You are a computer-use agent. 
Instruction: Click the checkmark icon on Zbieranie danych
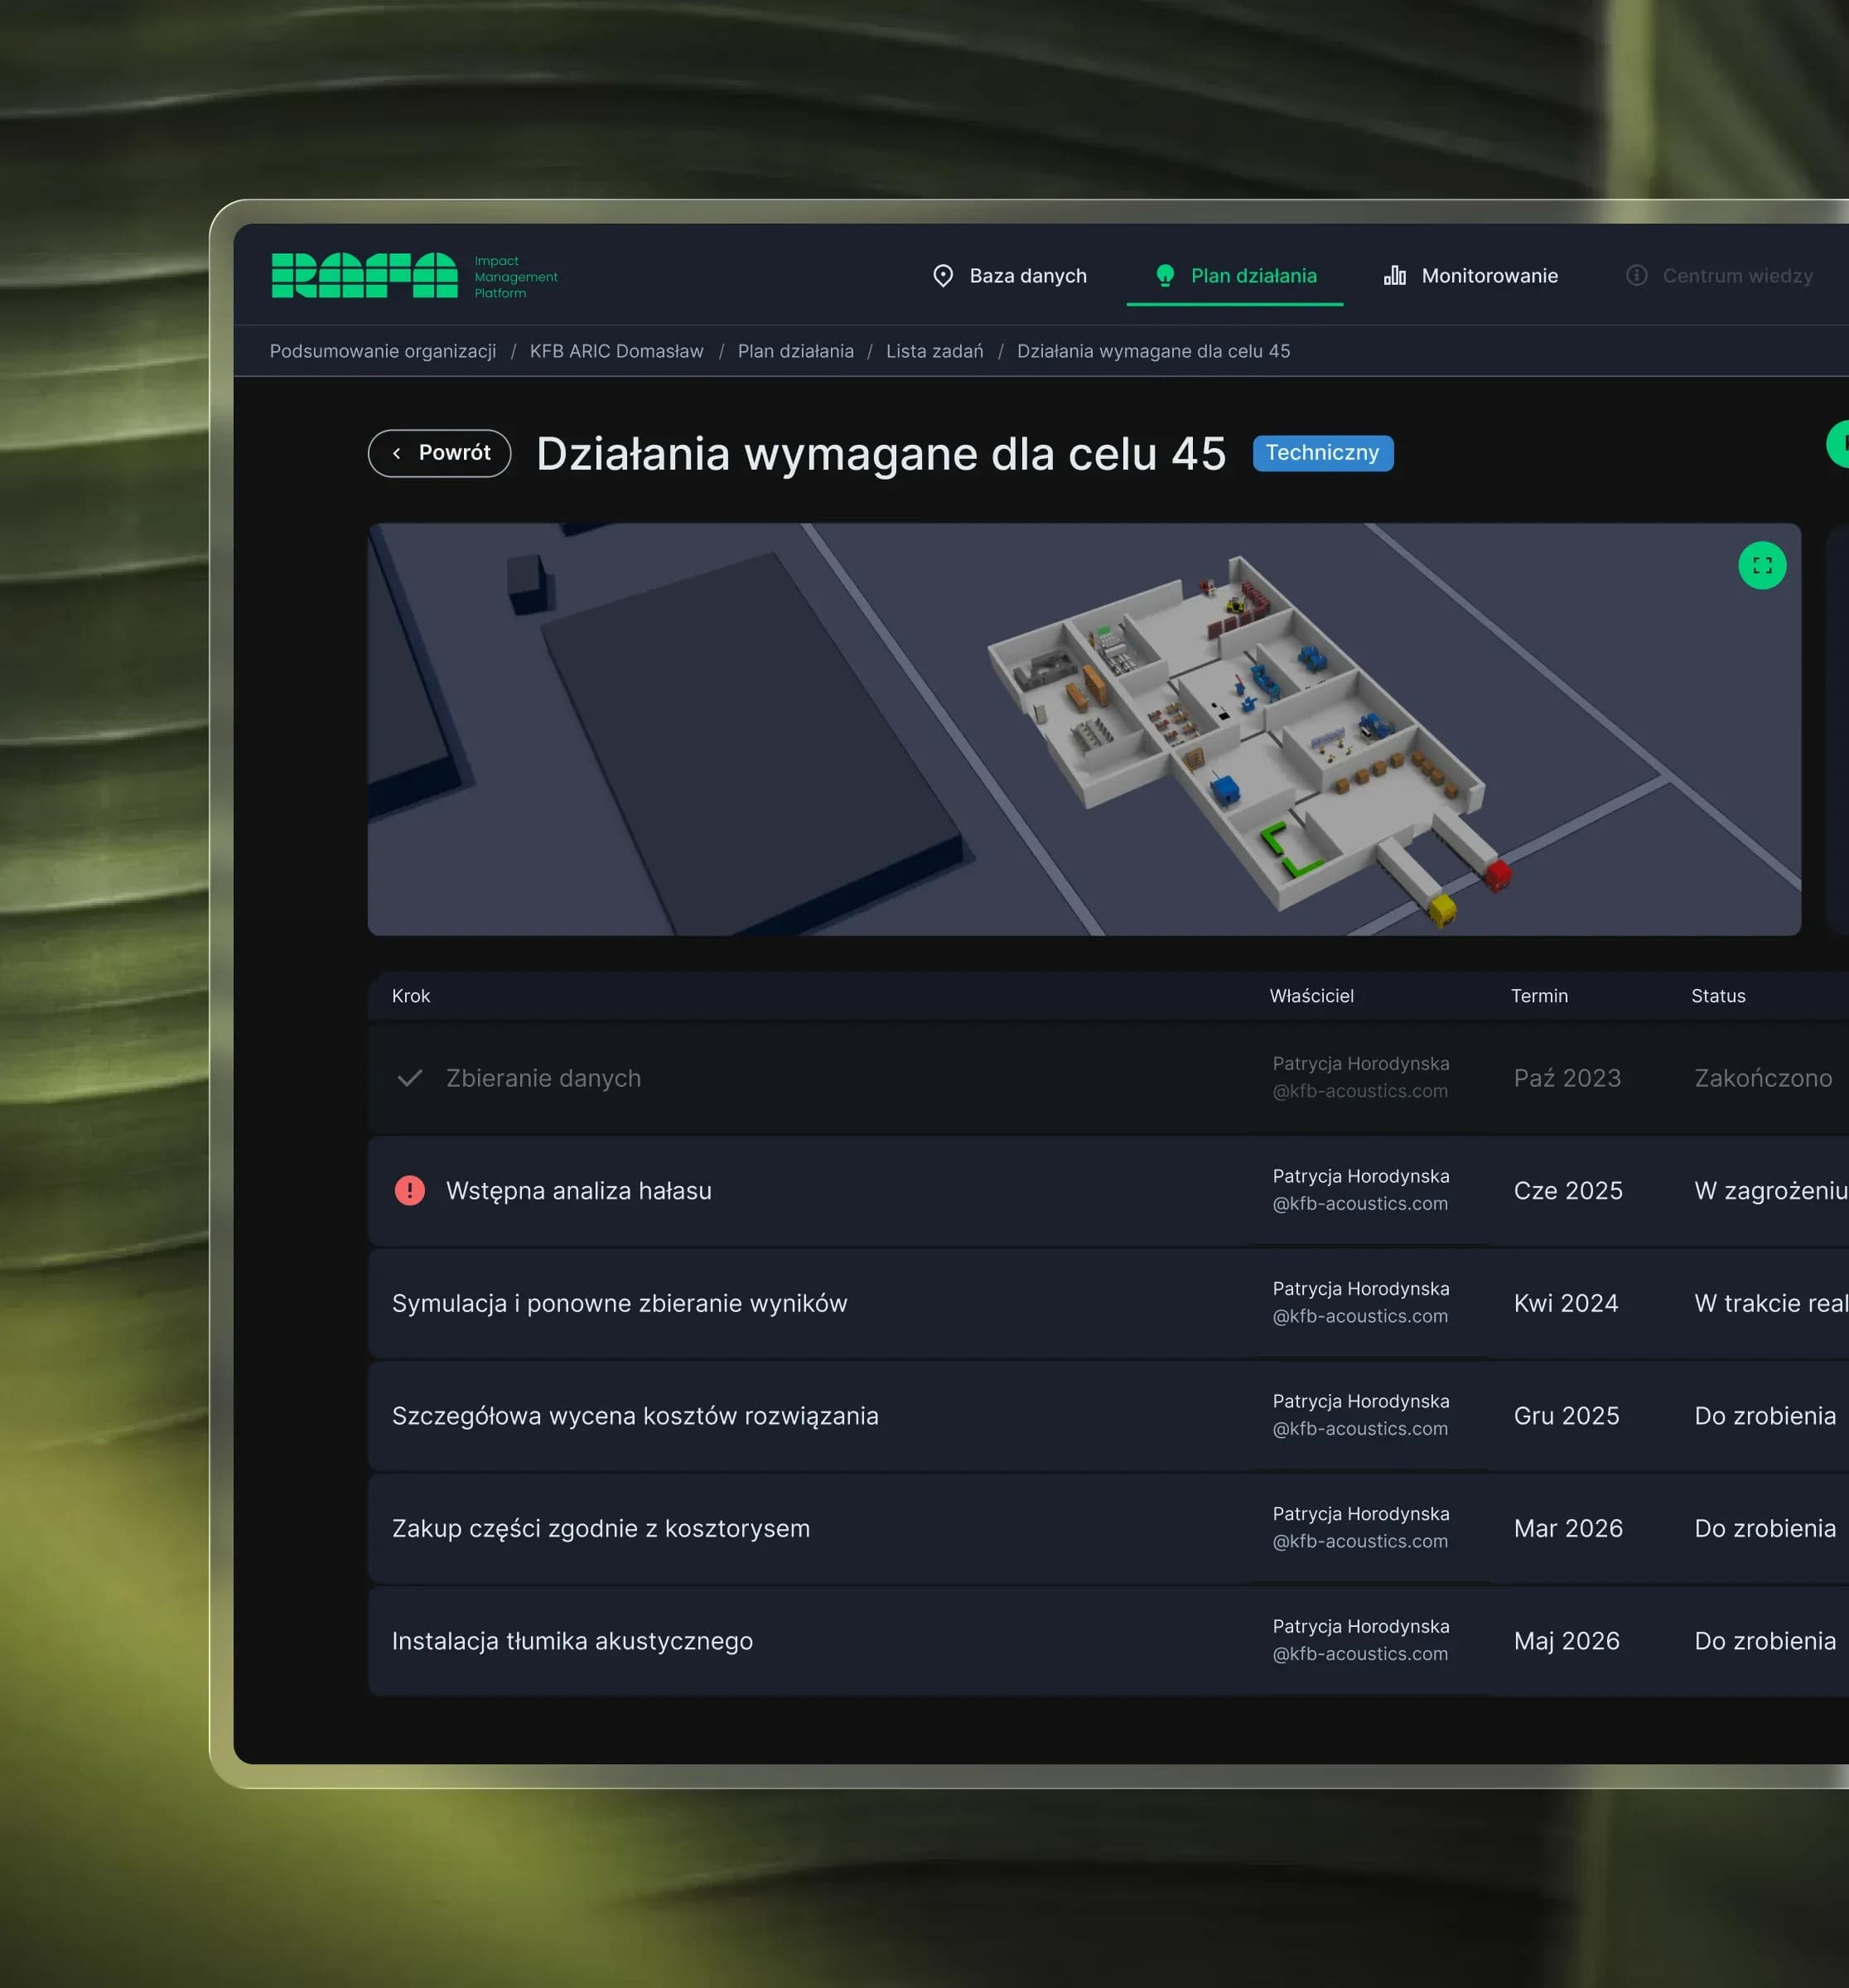[x=409, y=1078]
